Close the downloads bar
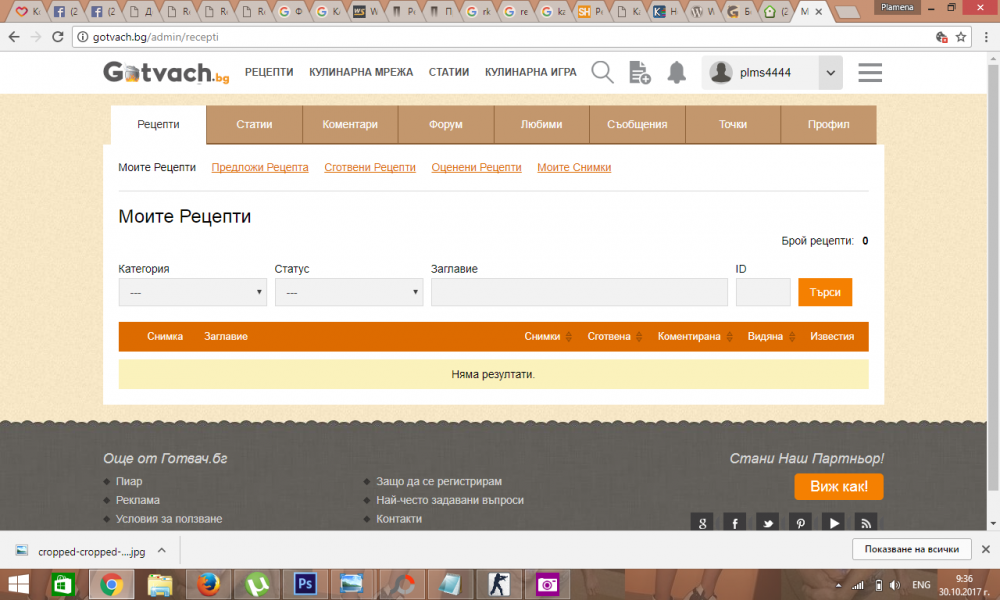 985,549
